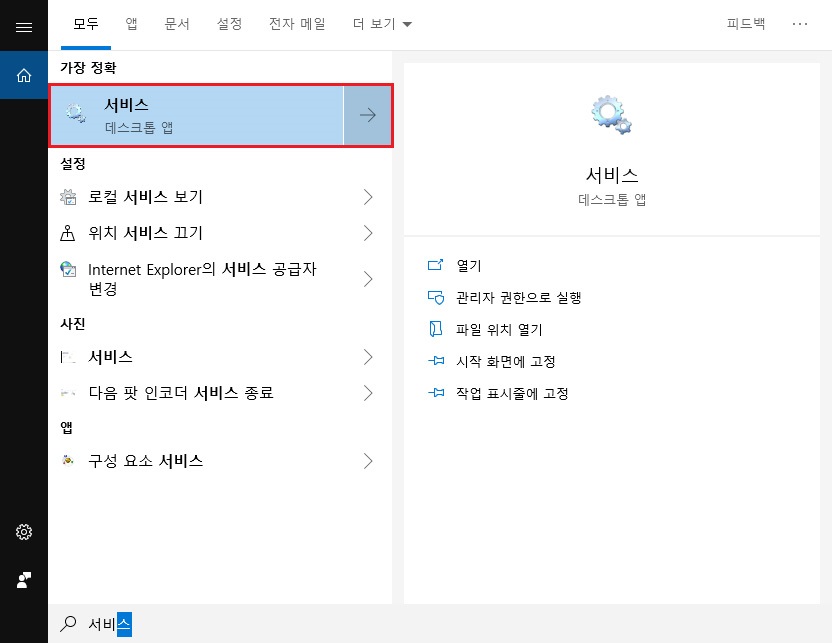The width and height of the screenshot is (832, 643).
Task: Switch to the 문서 tab
Action: pos(177,24)
